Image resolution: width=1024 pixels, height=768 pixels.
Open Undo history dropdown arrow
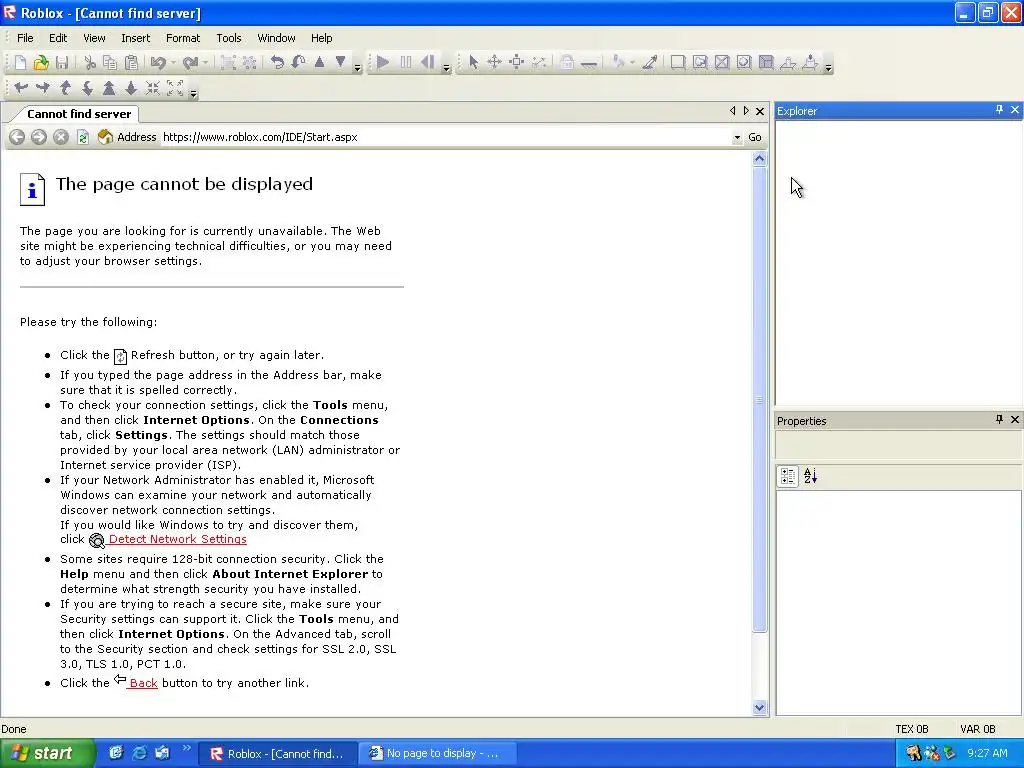coord(173,63)
